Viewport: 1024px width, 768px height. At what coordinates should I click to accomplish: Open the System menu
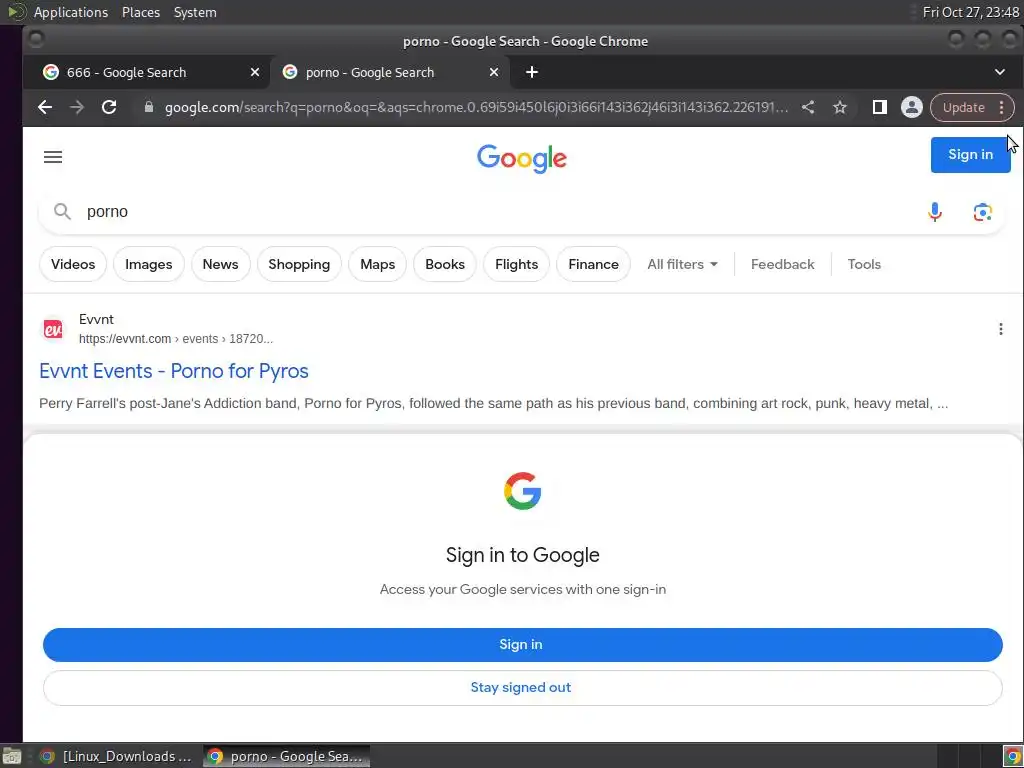[x=195, y=12]
